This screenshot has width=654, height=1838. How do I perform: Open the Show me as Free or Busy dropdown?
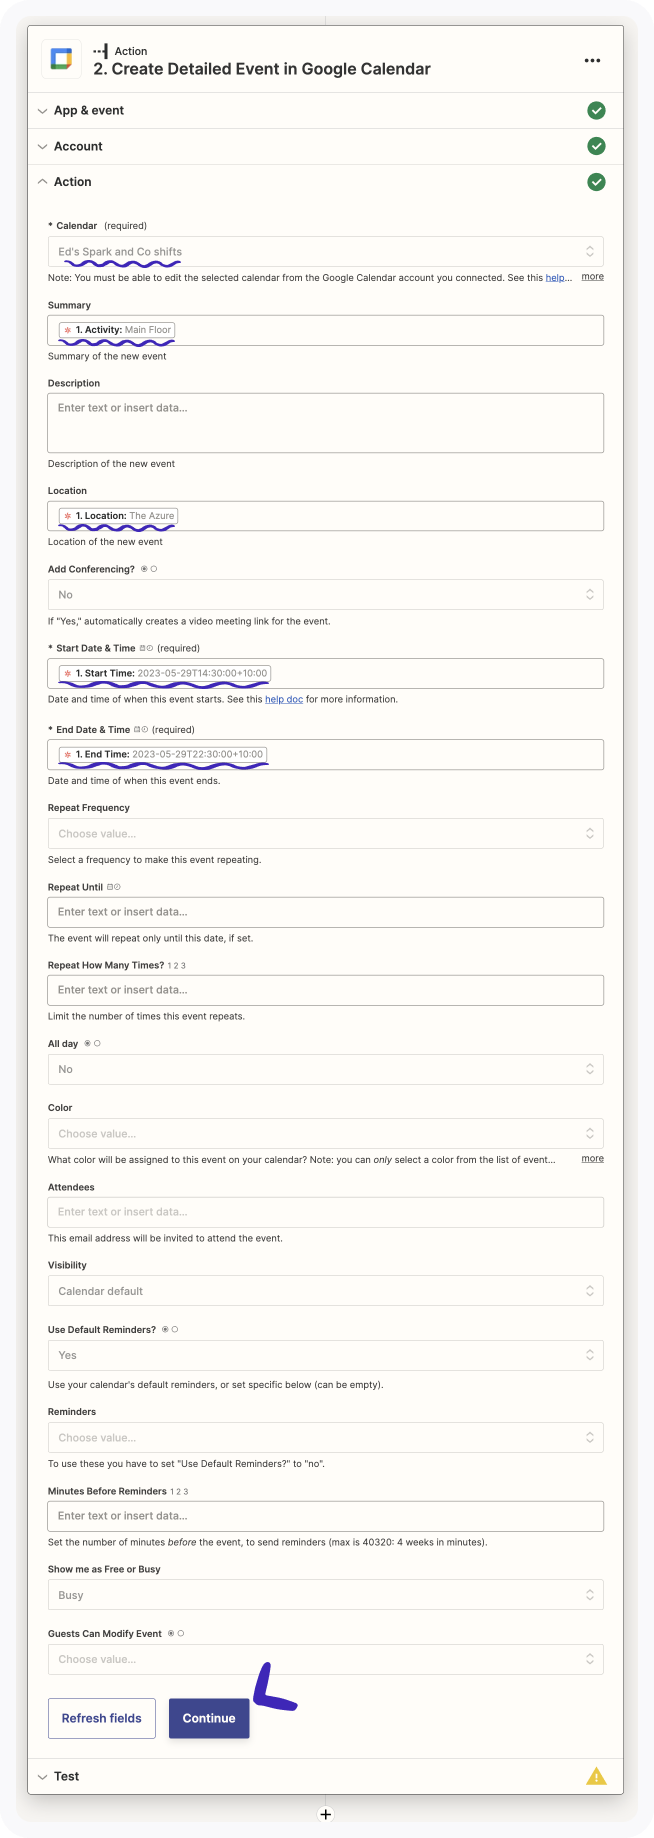pos(325,1595)
